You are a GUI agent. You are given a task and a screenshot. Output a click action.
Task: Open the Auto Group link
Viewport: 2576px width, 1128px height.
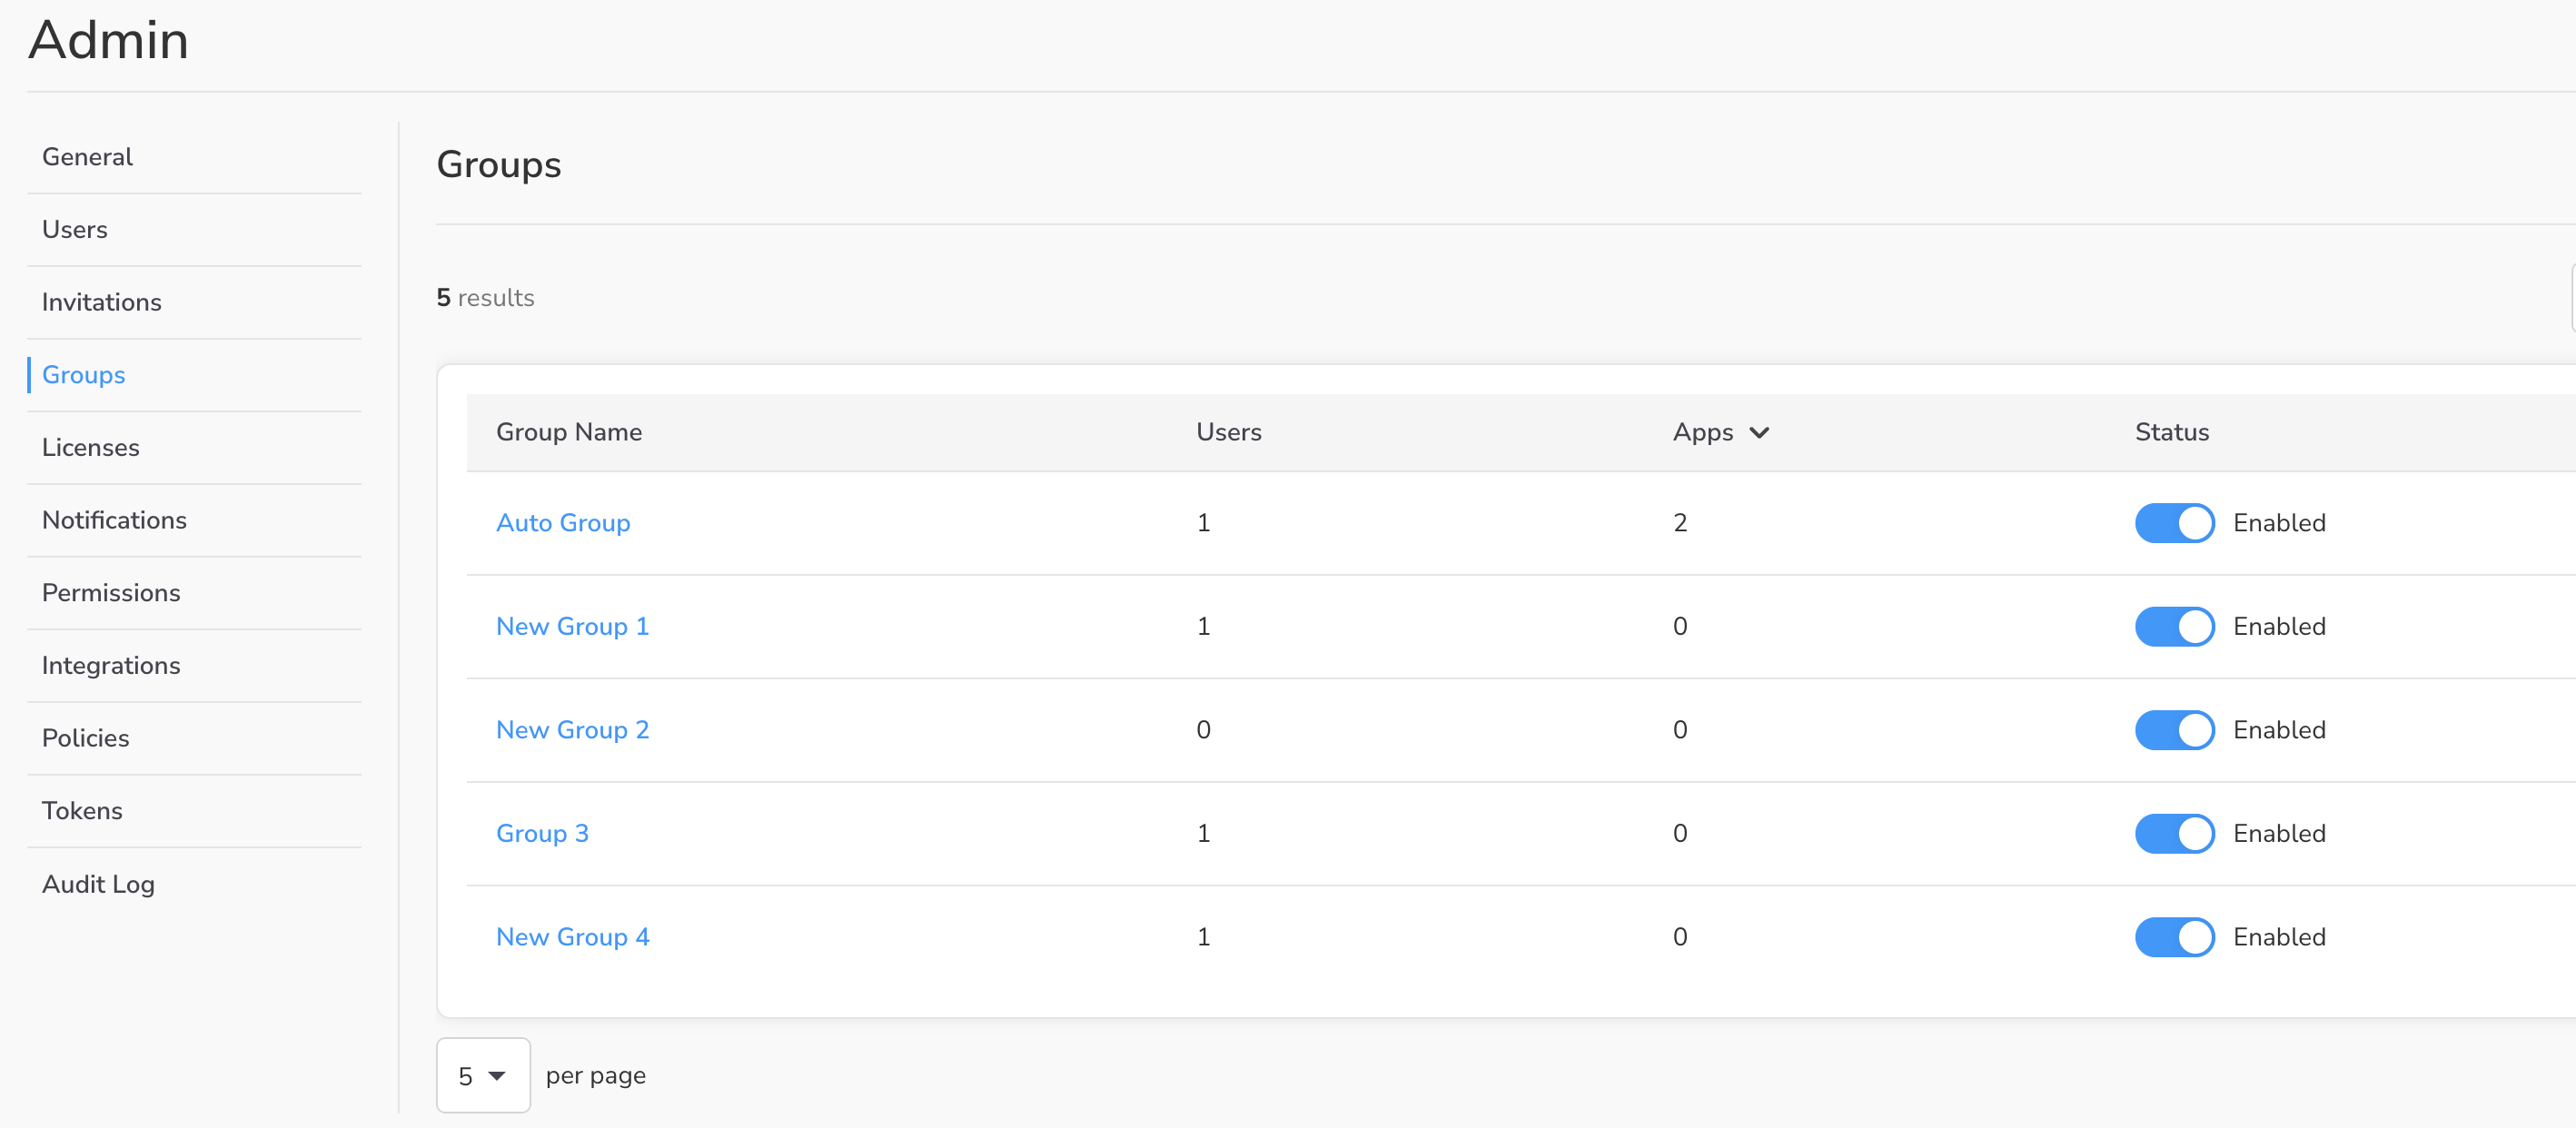coord(563,523)
